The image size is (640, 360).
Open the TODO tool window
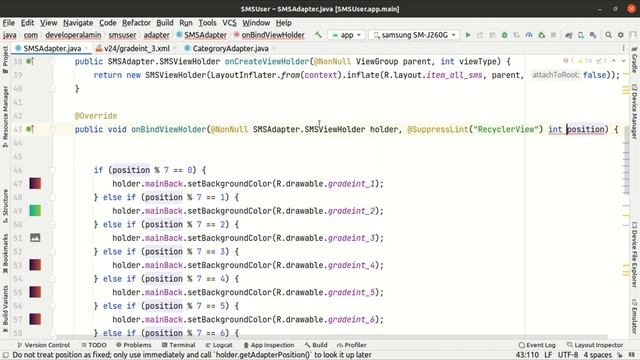[94, 345]
